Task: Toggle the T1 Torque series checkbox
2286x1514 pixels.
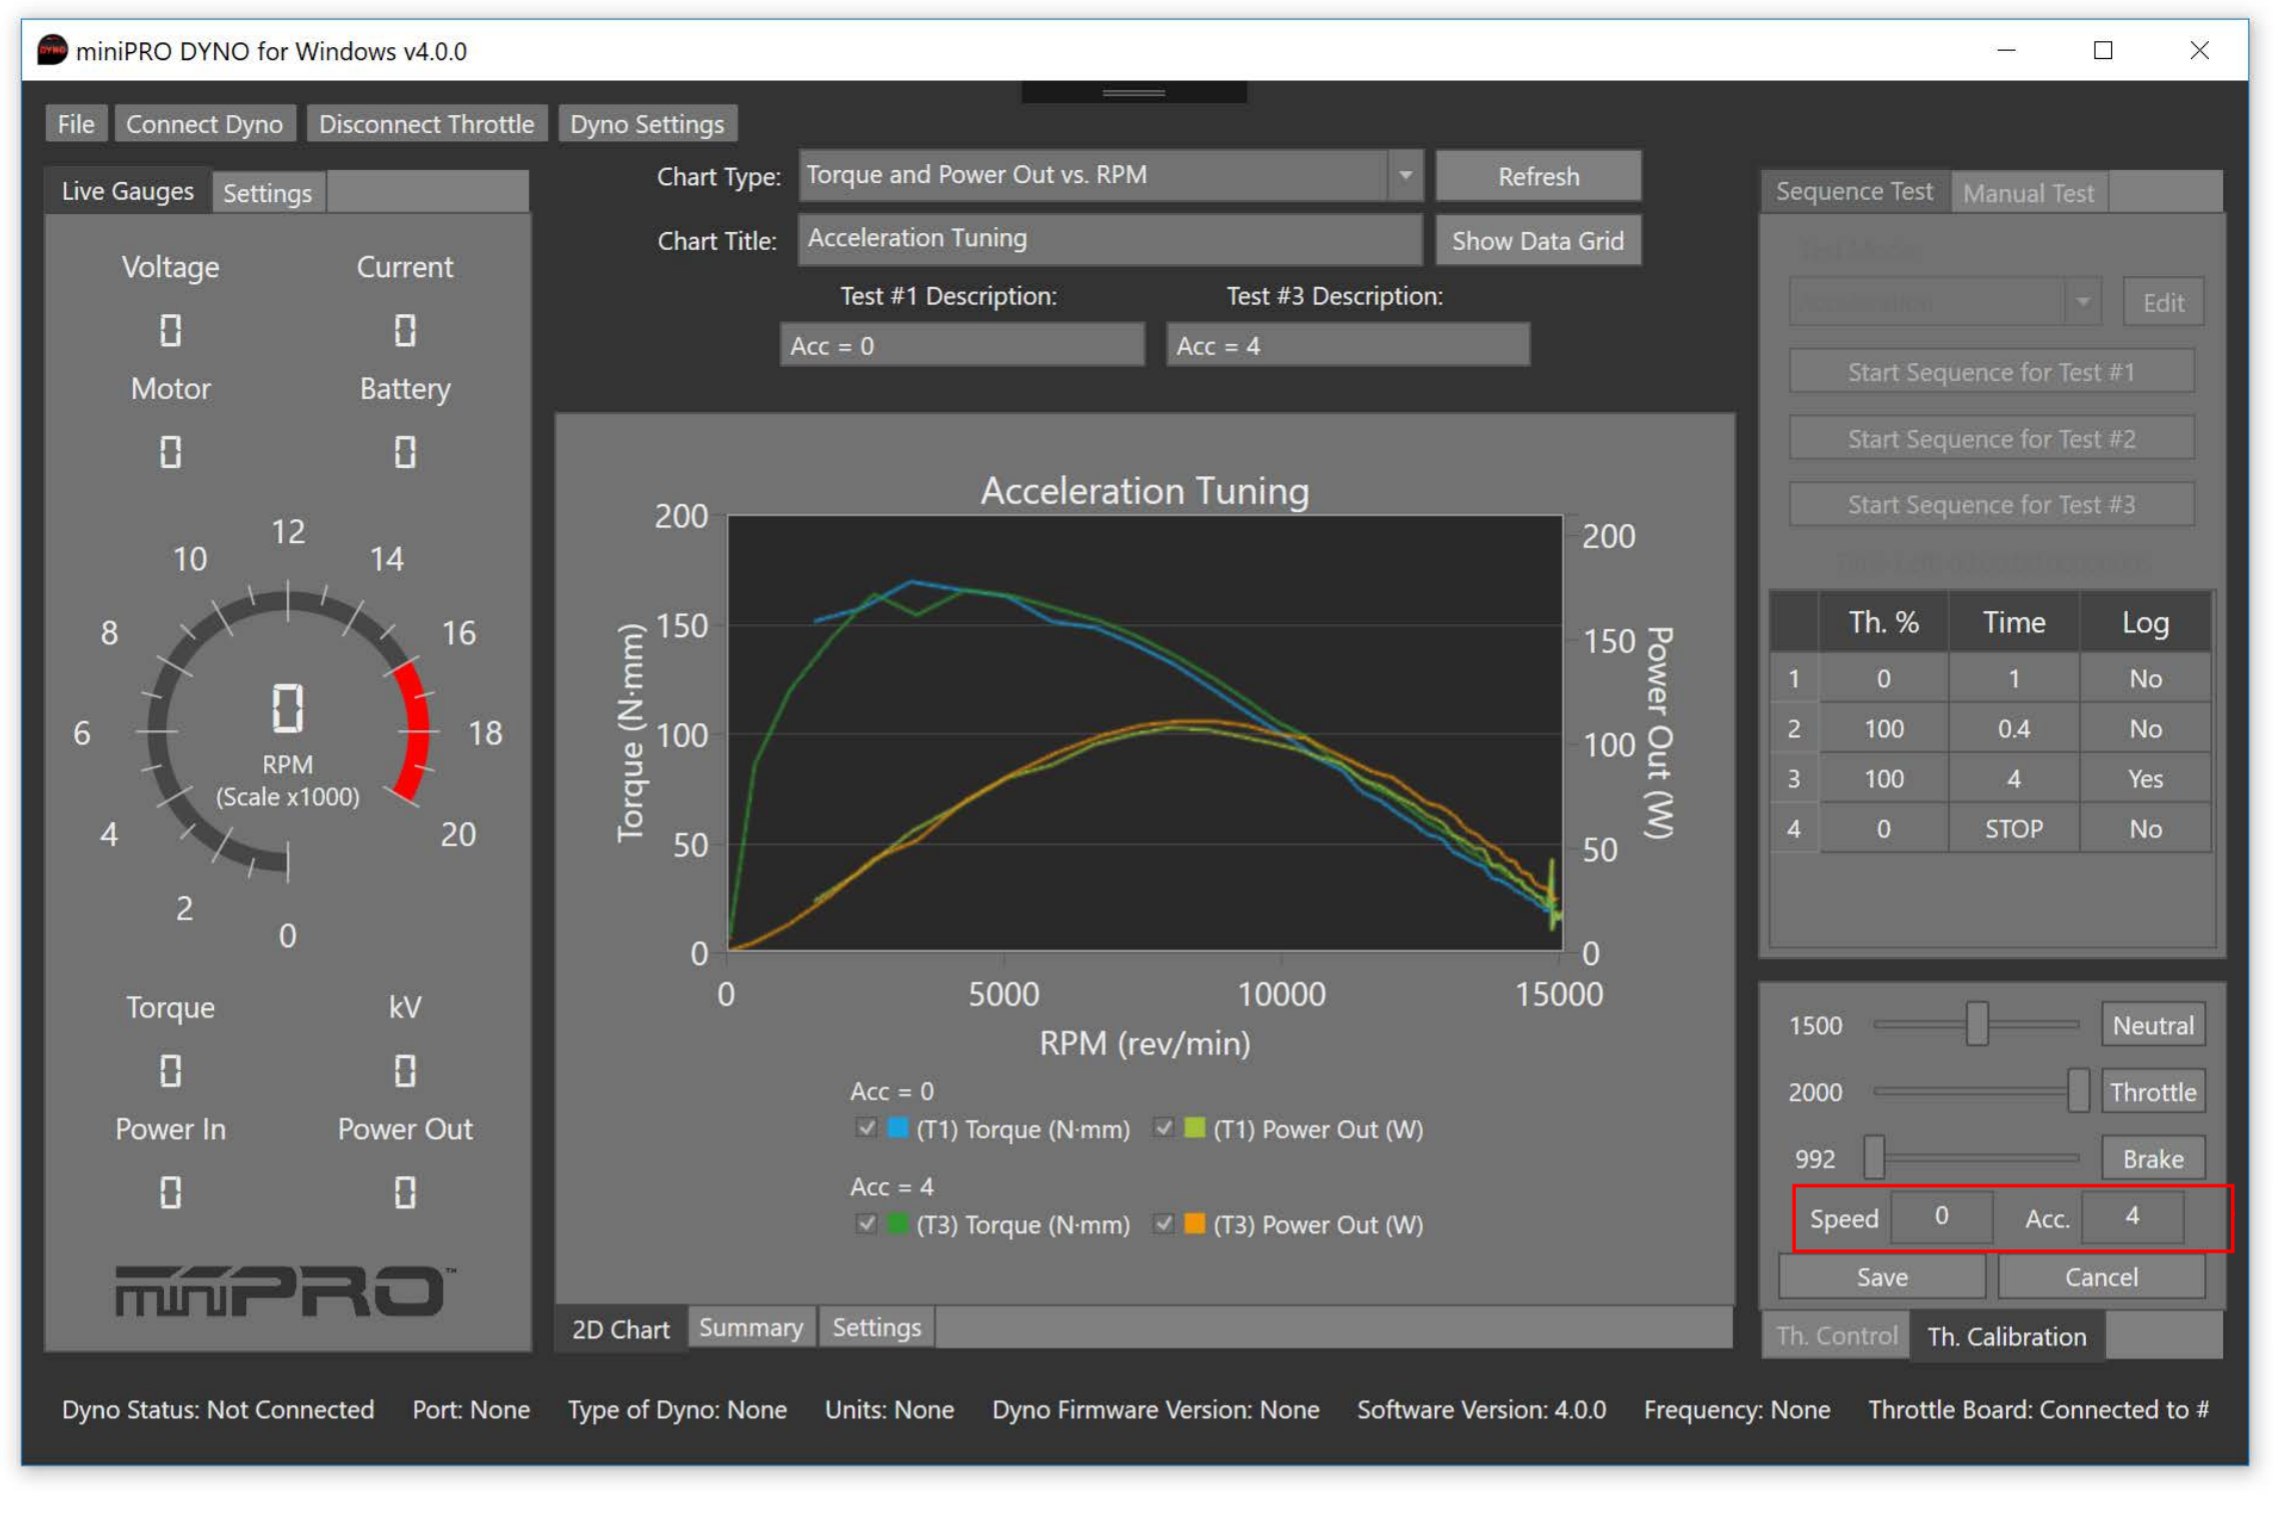Action: pos(866,1128)
